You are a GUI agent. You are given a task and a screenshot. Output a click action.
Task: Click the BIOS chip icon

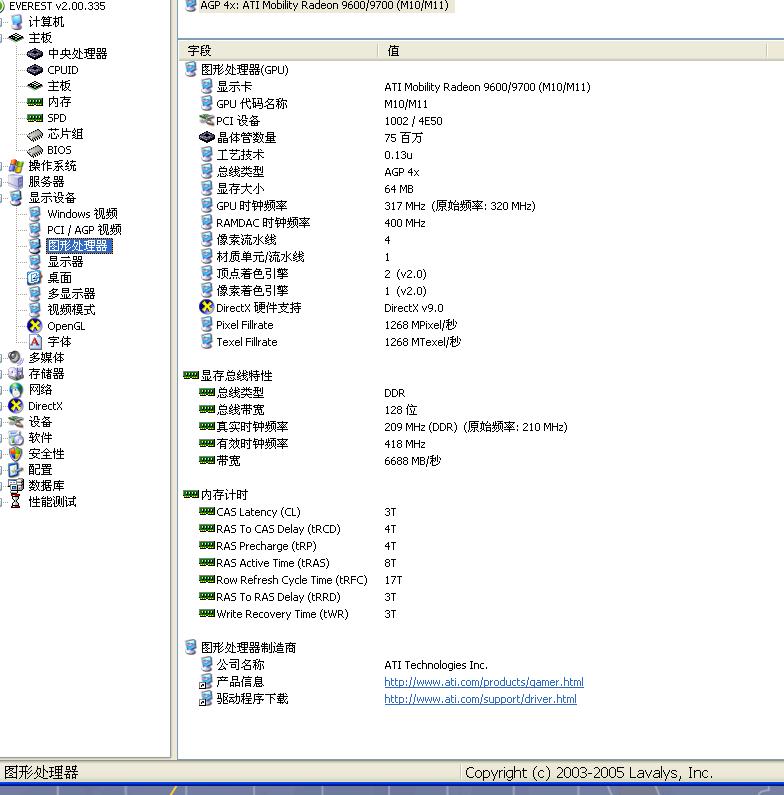[34, 150]
